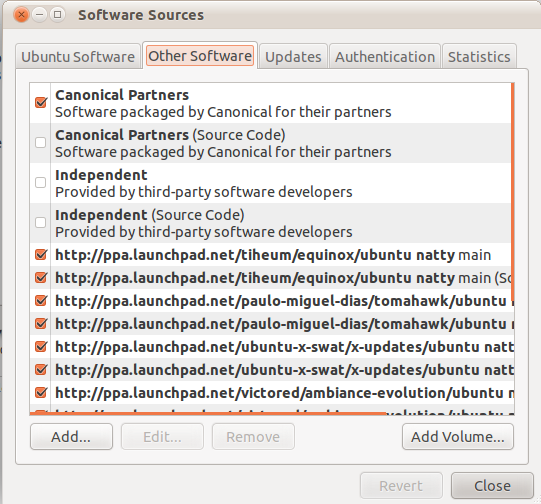Enable the Independent source checkbox
This screenshot has width=541, height=504.
pyautogui.click(x=41, y=182)
